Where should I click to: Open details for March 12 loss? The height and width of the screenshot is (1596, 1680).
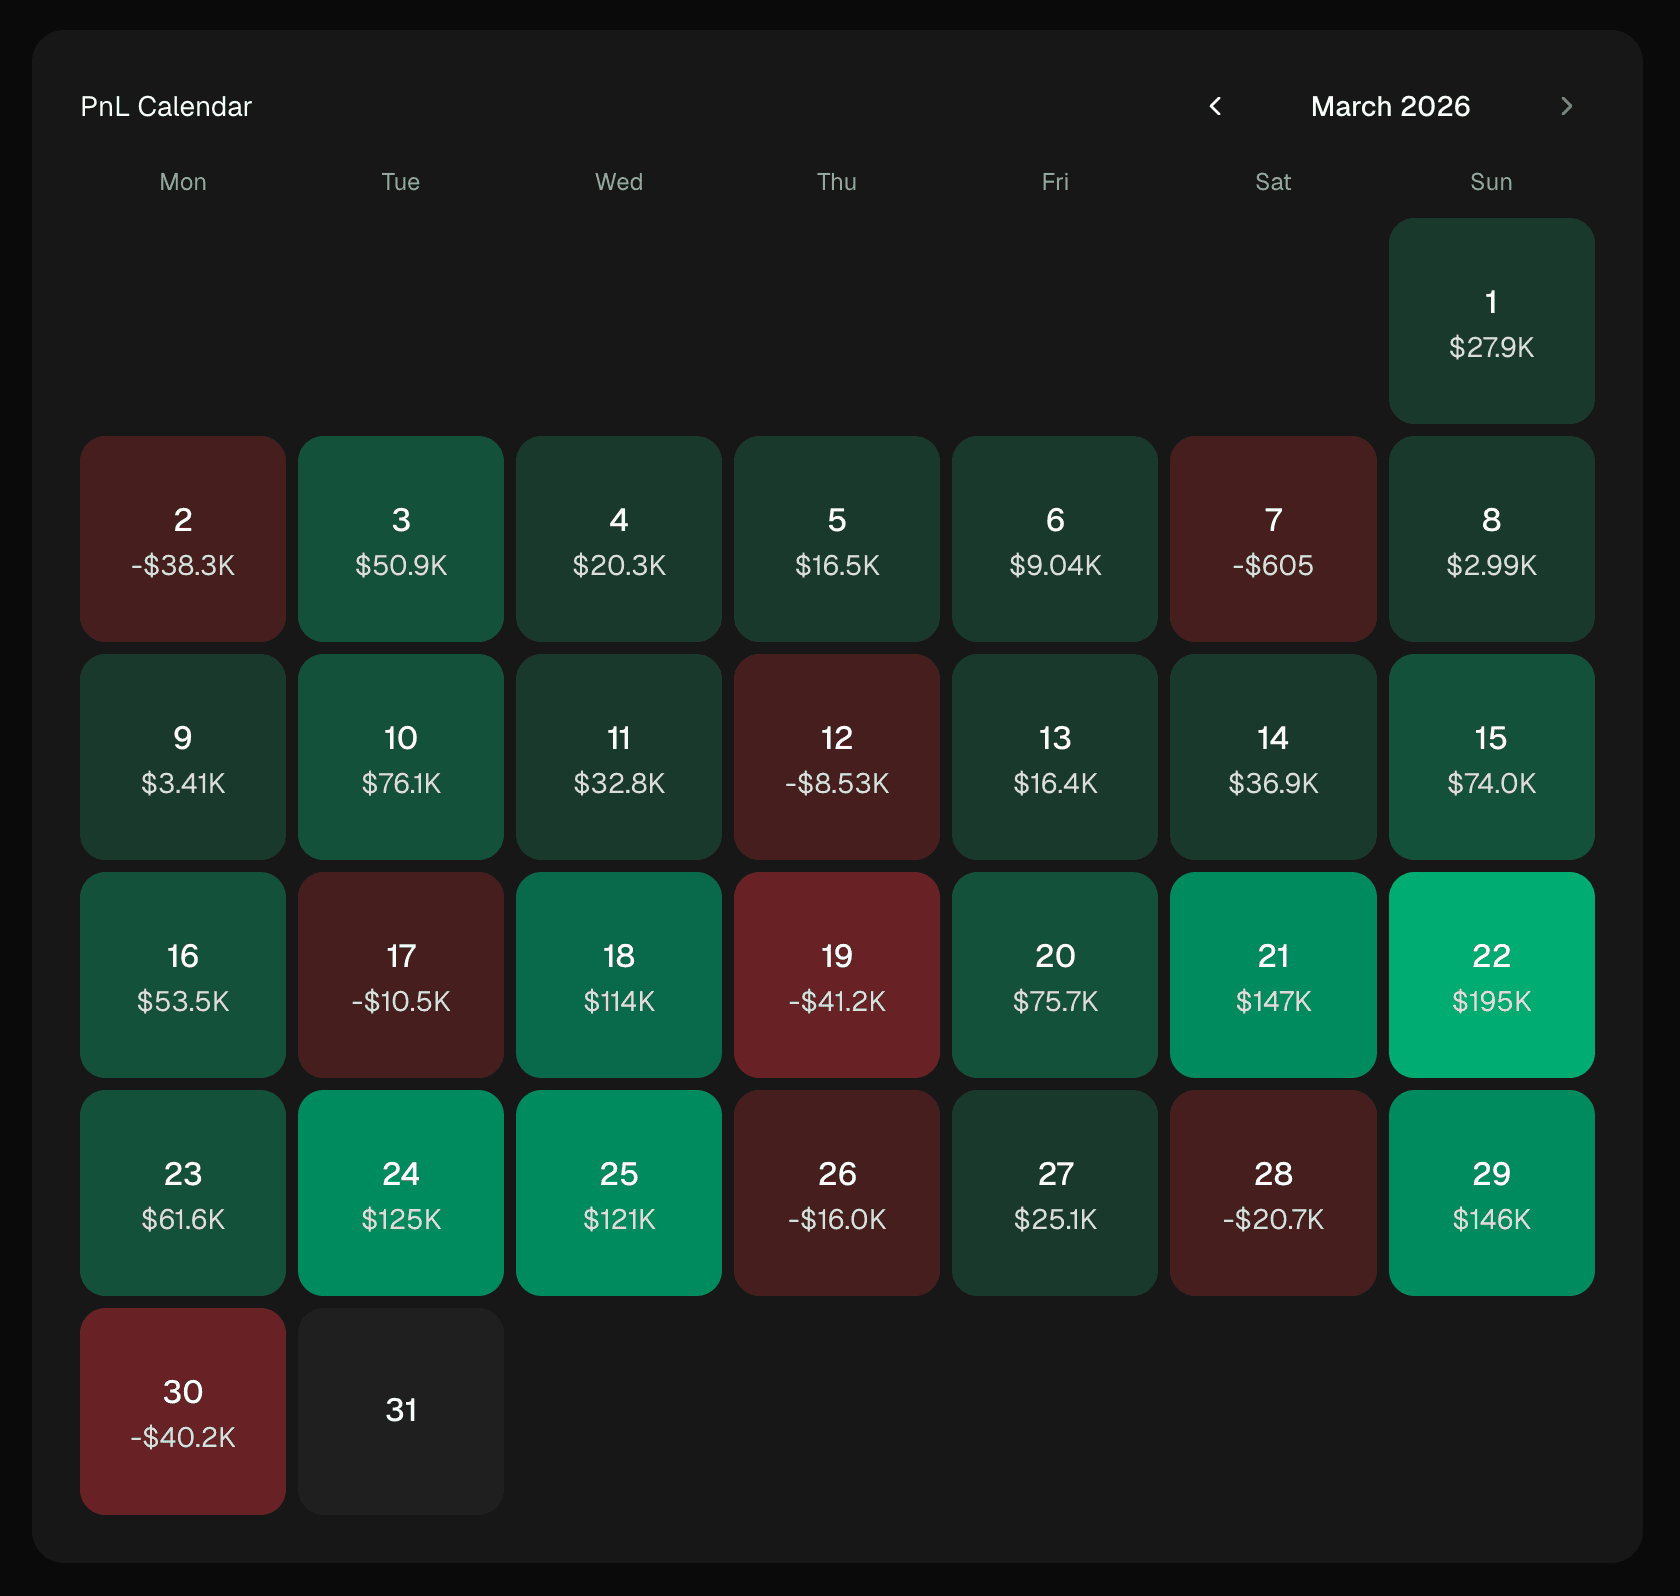837,757
